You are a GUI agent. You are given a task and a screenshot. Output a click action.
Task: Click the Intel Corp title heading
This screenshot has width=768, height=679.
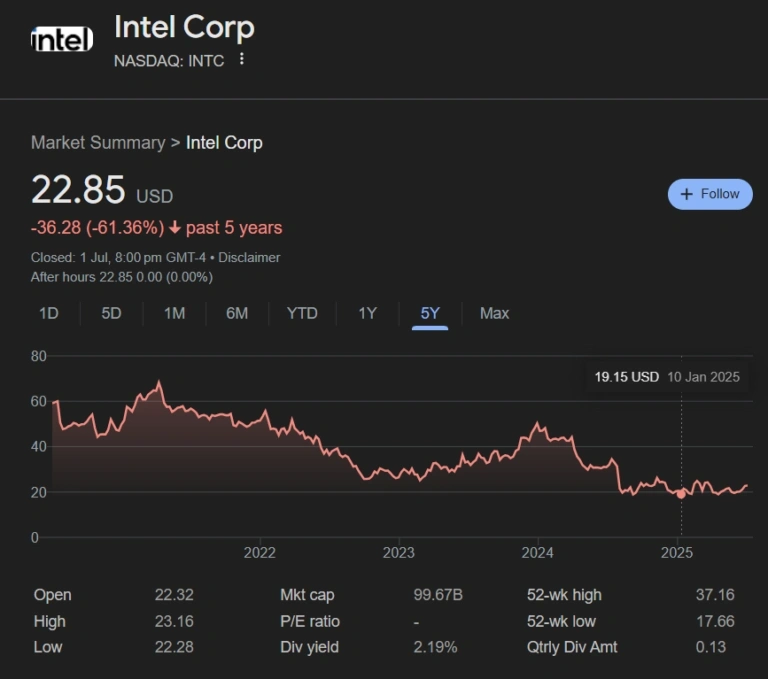(x=184, y=26)
